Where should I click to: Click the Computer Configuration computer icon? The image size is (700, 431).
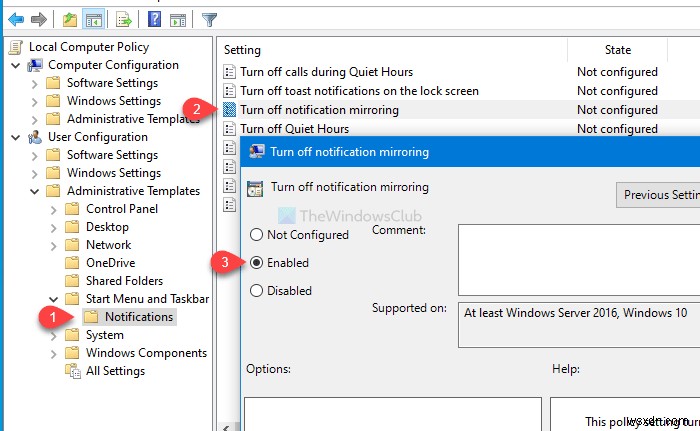(35, 65)
